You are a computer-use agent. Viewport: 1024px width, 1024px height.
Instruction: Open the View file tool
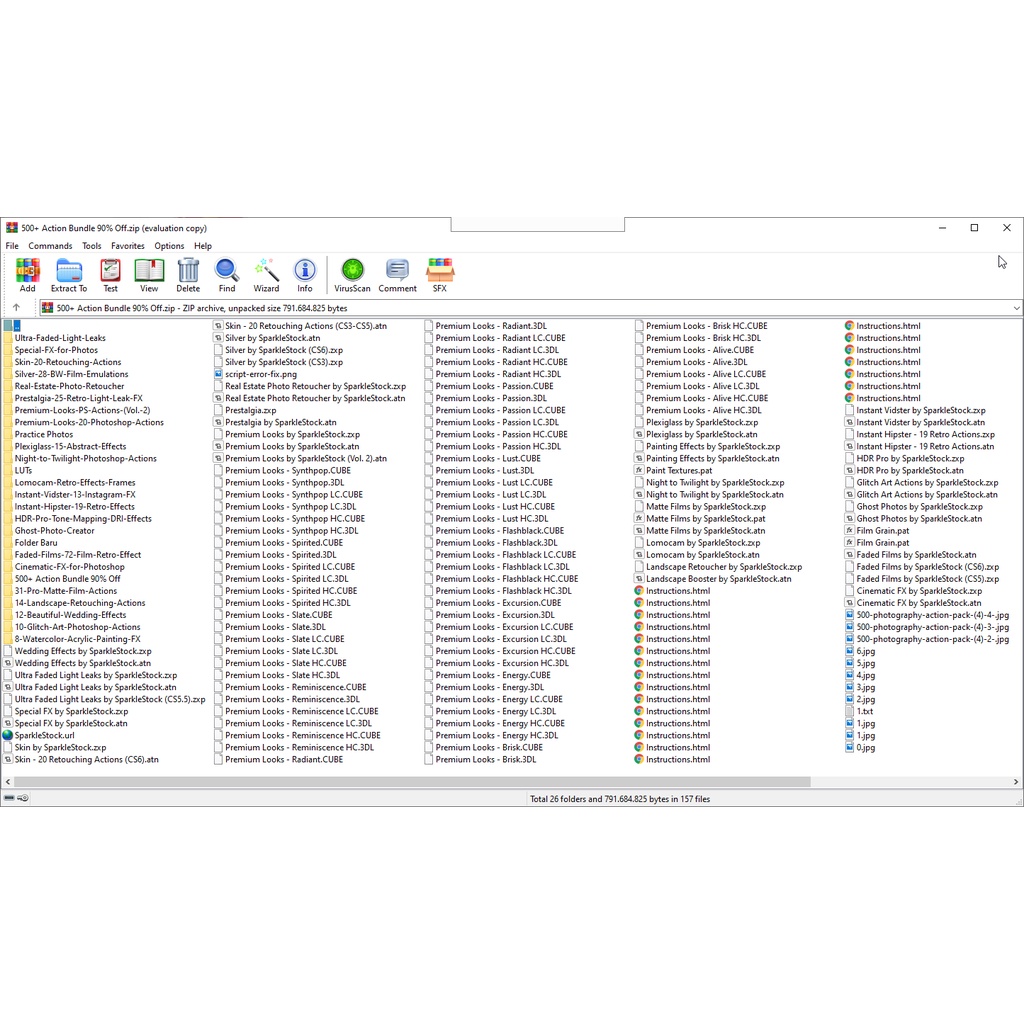(149, 274)
